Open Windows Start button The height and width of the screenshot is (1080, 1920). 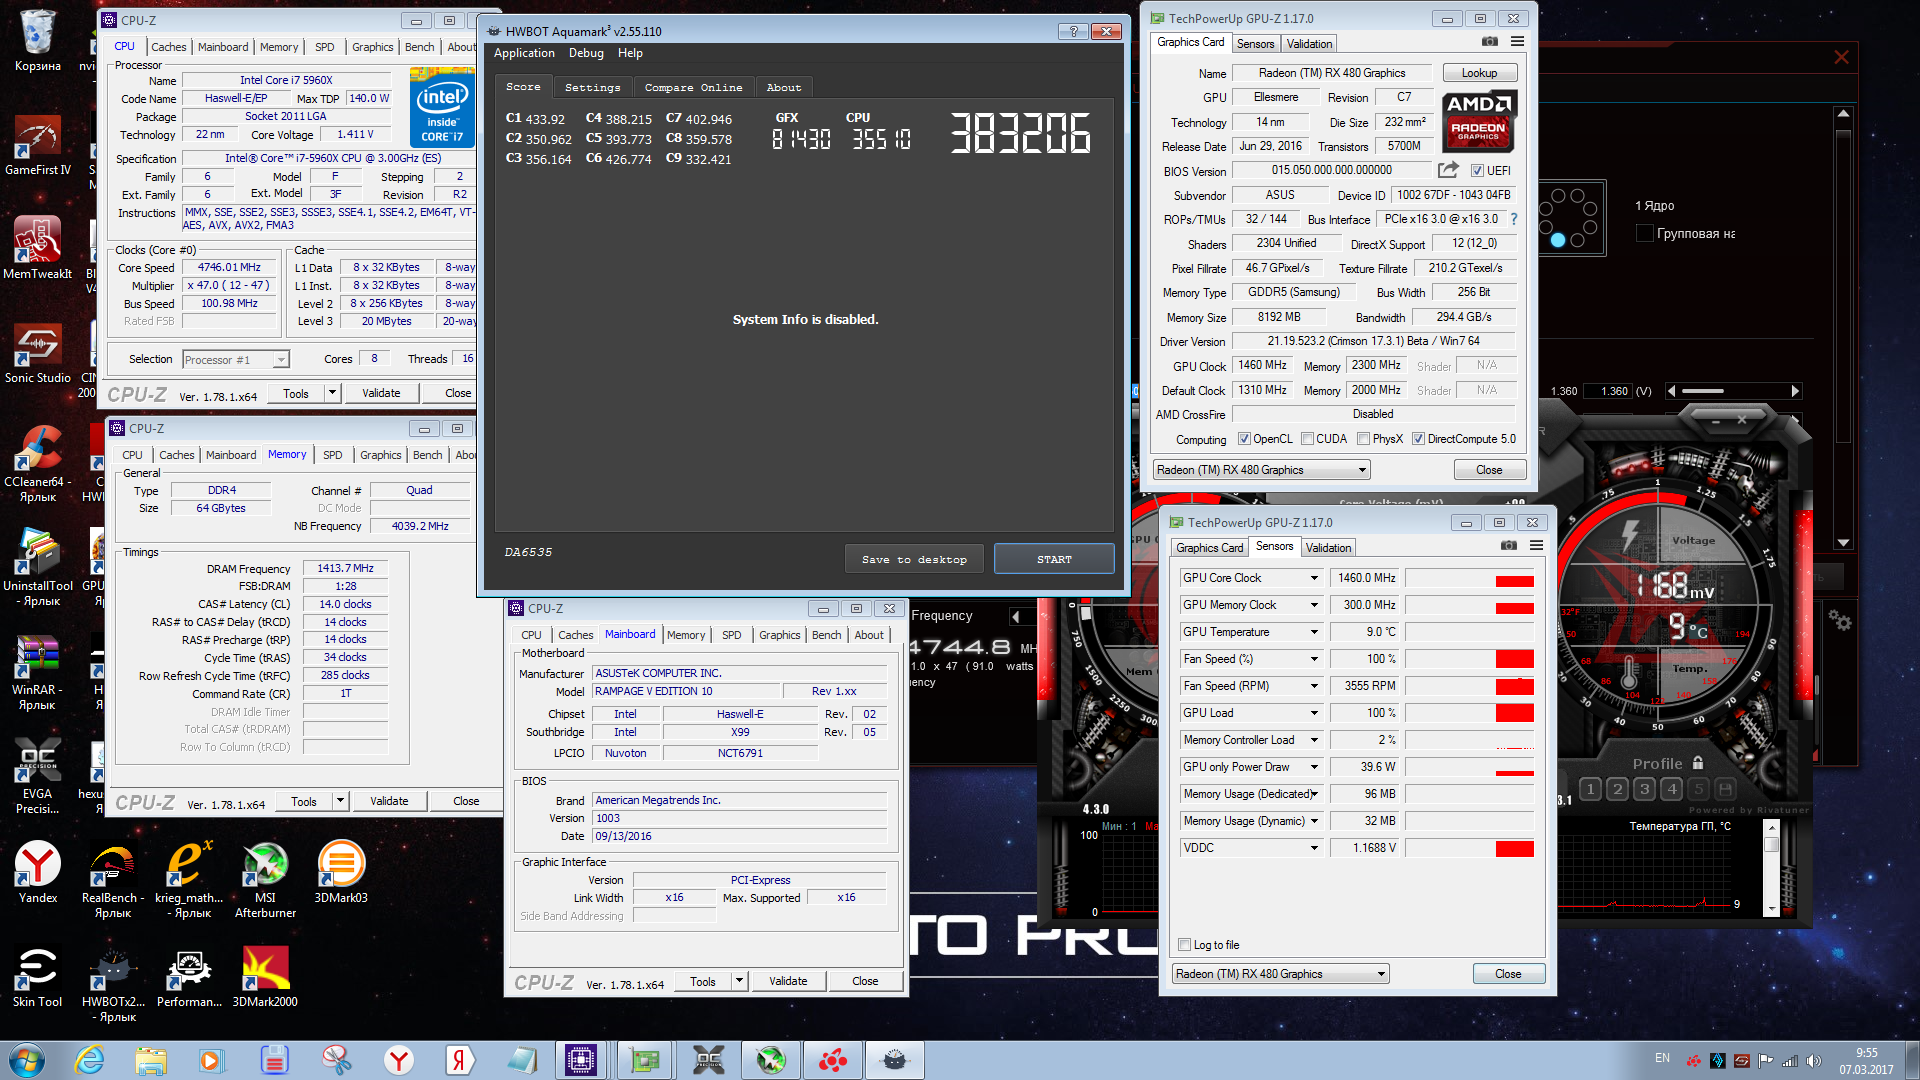(27, 1060)
